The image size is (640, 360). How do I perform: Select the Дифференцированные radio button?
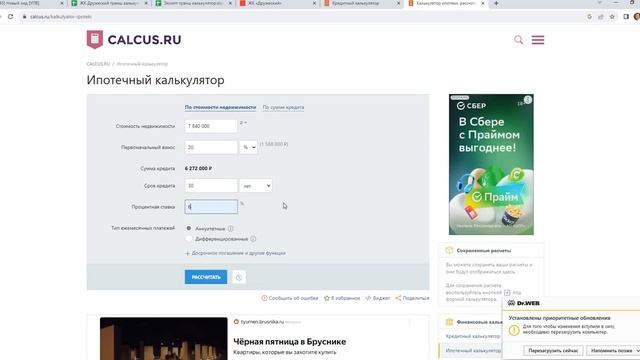click(x=189, y=238)
